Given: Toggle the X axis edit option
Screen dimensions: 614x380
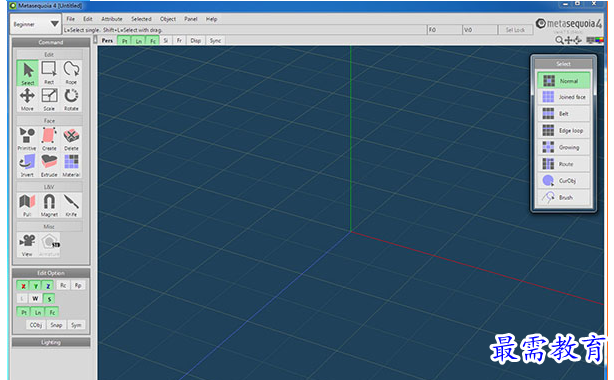Looking at the screenshot, I should 23,286.
